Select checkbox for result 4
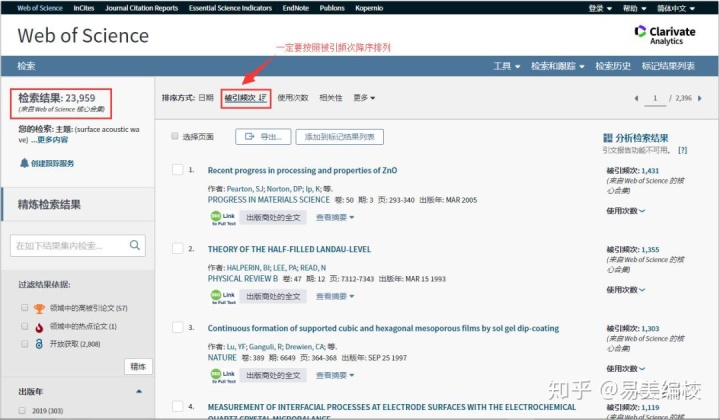This screenshot has width=720, height=420. pos(177,406)
